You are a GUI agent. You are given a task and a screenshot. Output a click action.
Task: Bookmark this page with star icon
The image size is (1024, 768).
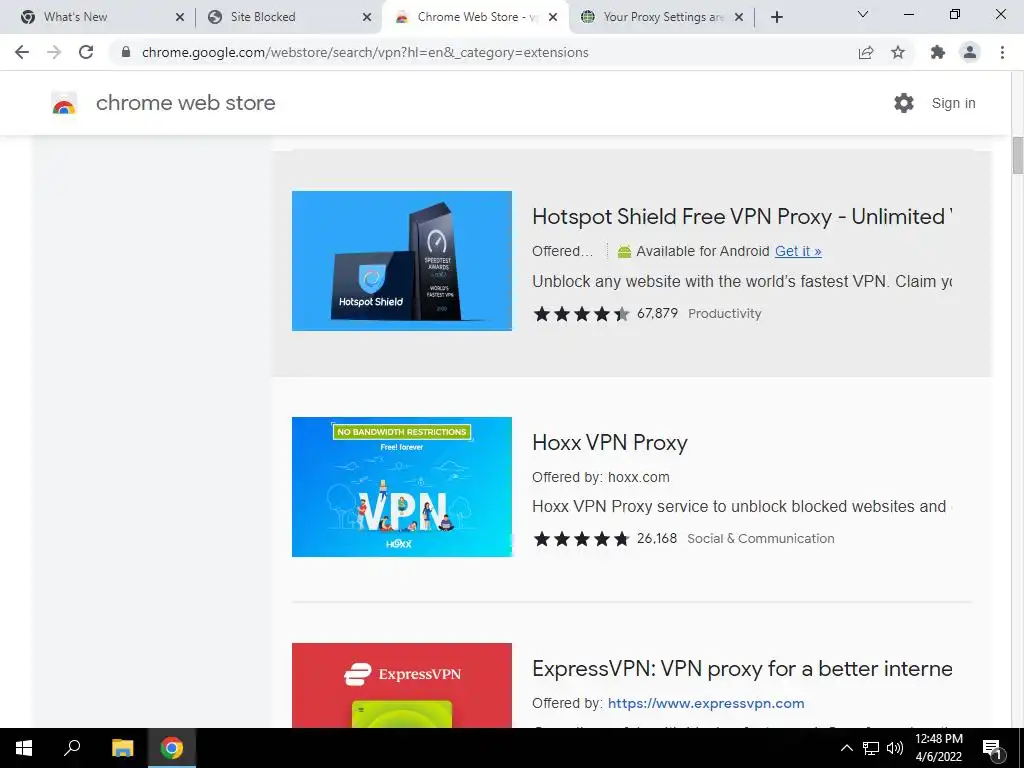(898, 52)
